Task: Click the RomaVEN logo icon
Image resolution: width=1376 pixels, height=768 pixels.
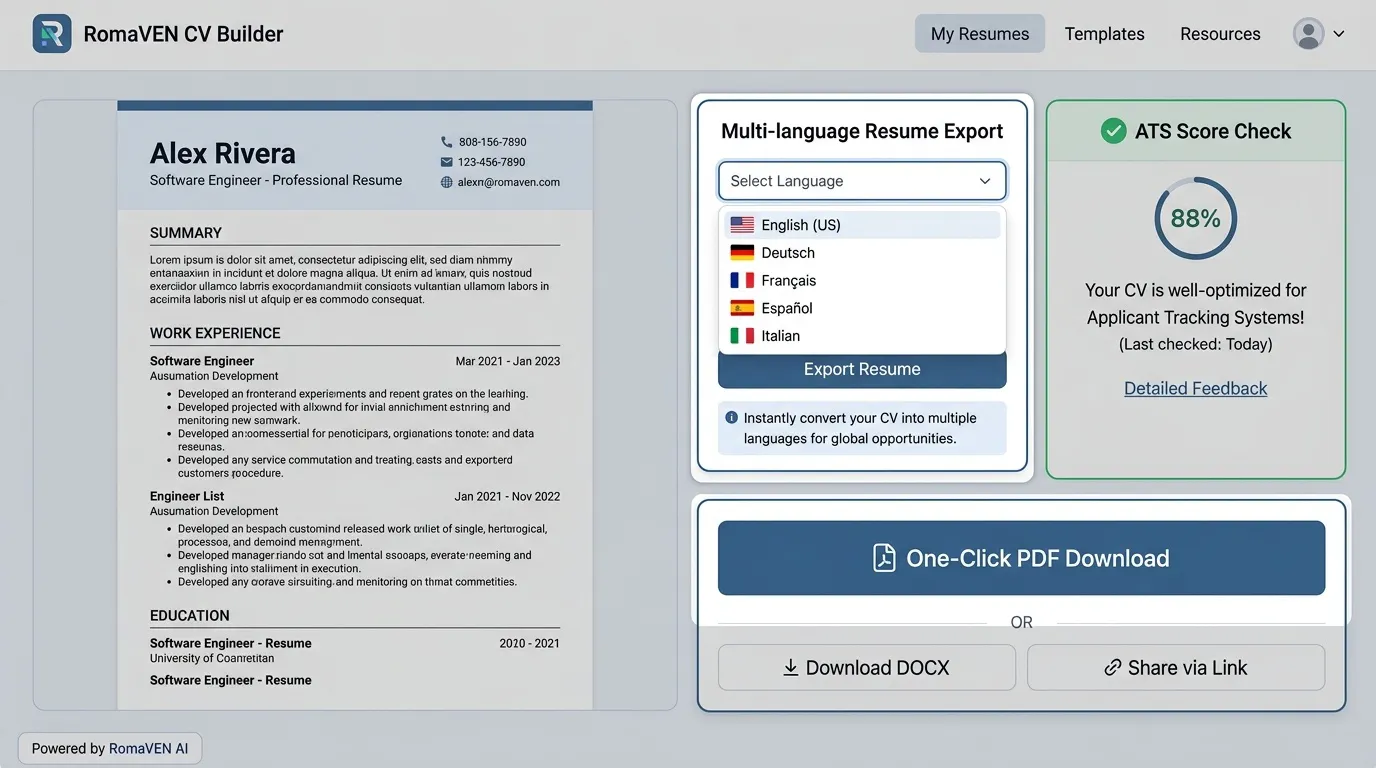Action: pos(52,34)
